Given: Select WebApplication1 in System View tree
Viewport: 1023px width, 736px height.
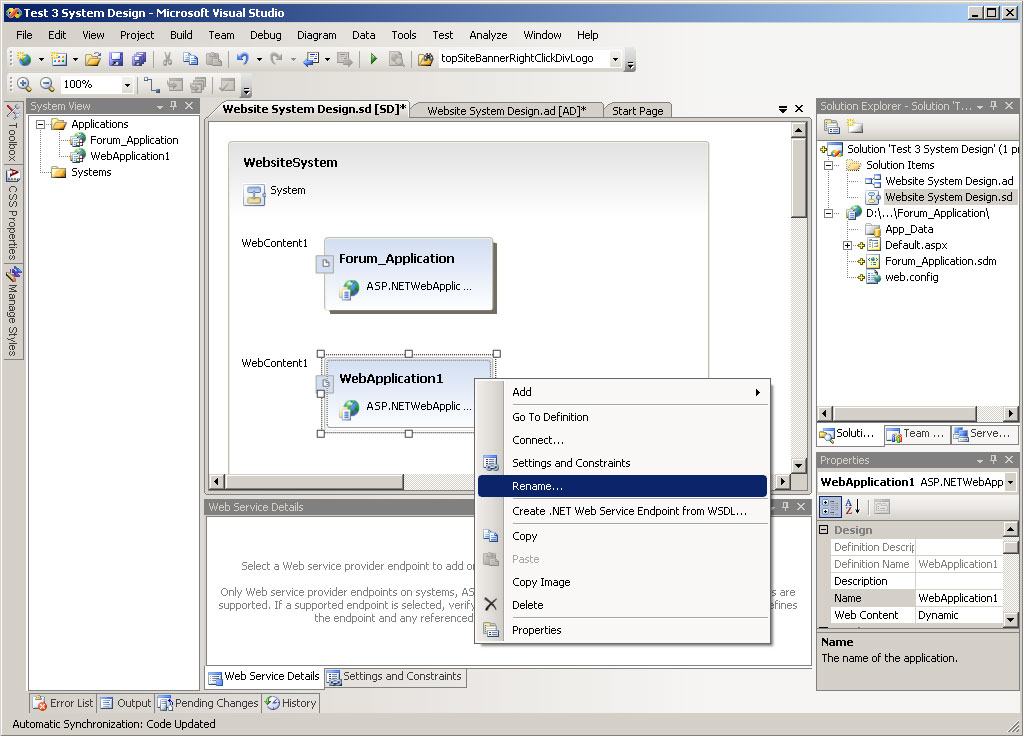Looking at the screenshot, I should click(130, 156).
